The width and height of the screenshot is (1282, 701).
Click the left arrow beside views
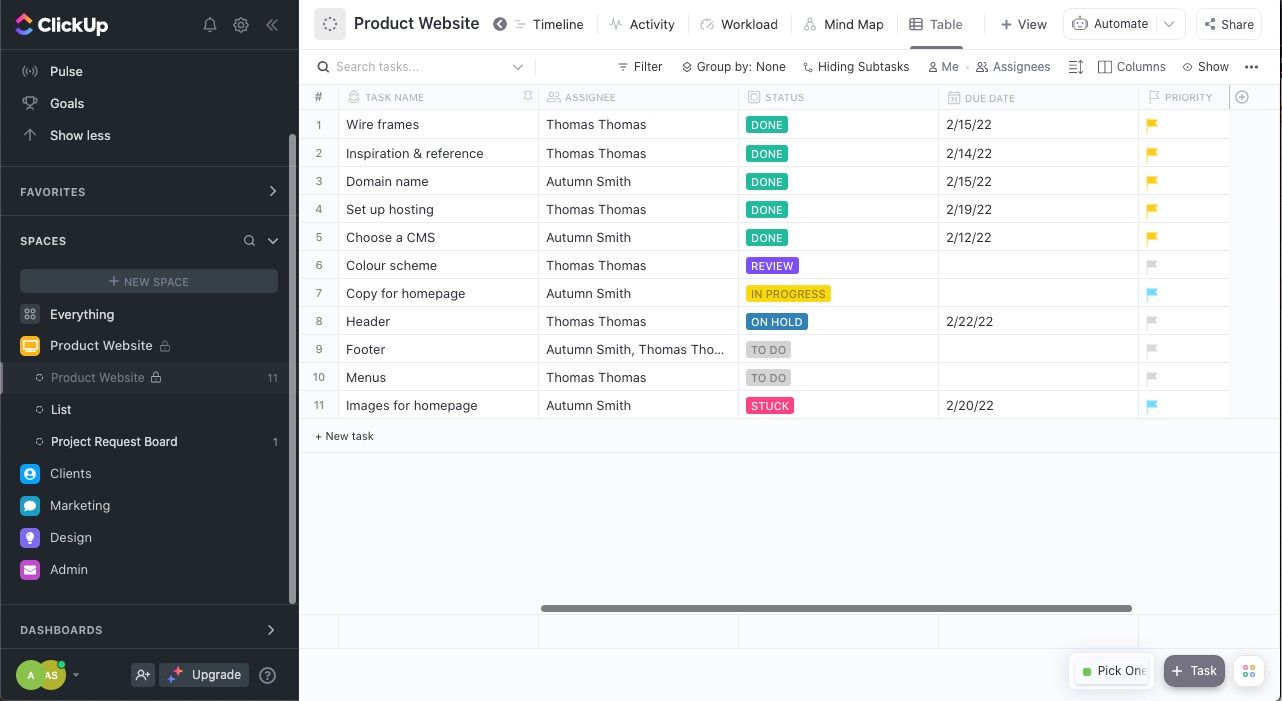click(x=500, y=24)
